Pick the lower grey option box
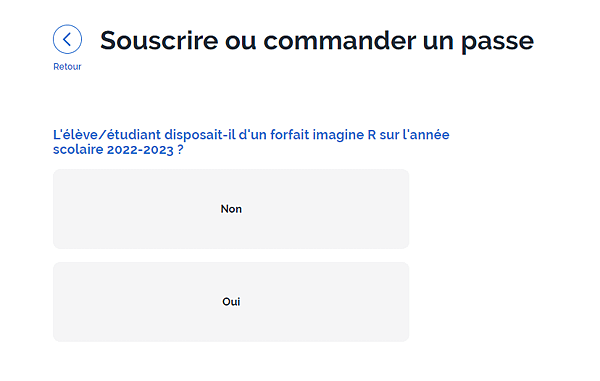Screen dimensions: 600x381 [x=231, y=302]
